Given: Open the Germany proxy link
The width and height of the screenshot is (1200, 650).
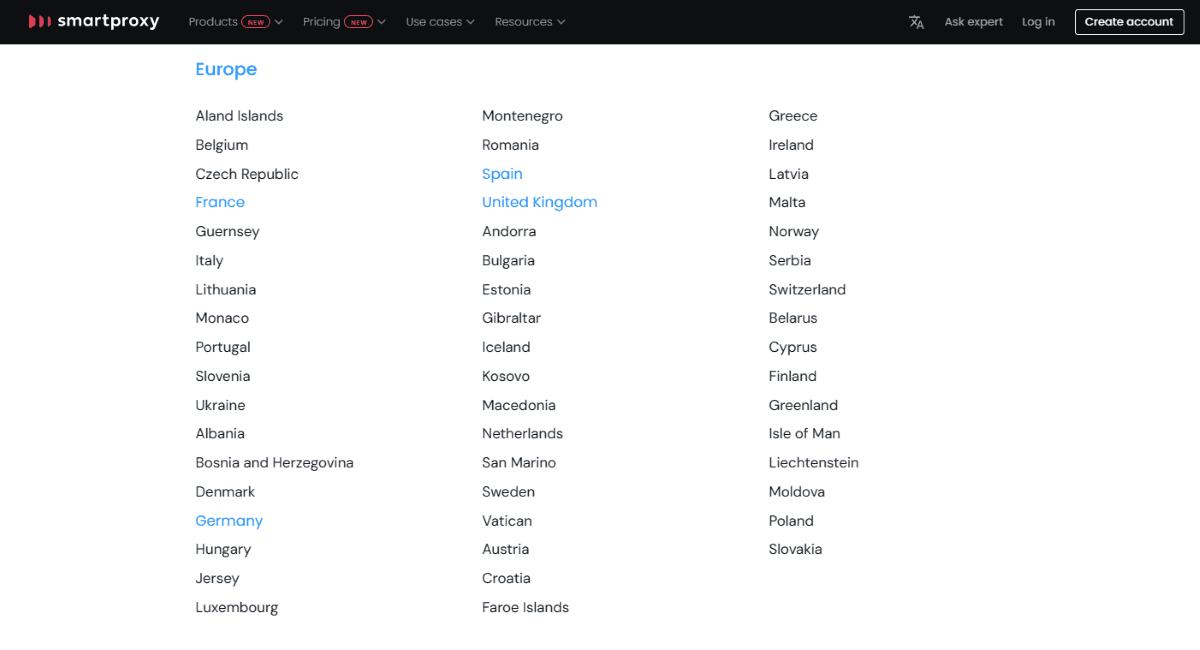Looking at the screenshot, I should coord(229,521).
